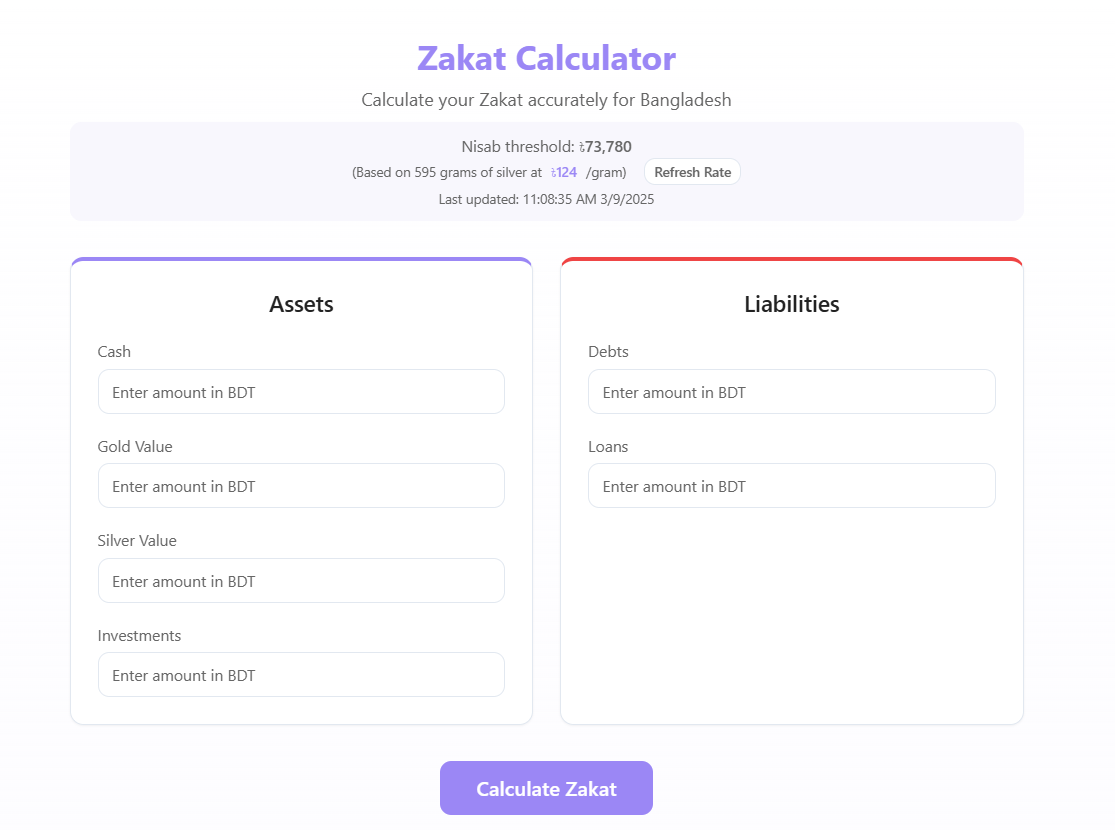Focus the Debts amount input field
Viewport: 1115px width, 830px height.
click(x=791, y=392)
